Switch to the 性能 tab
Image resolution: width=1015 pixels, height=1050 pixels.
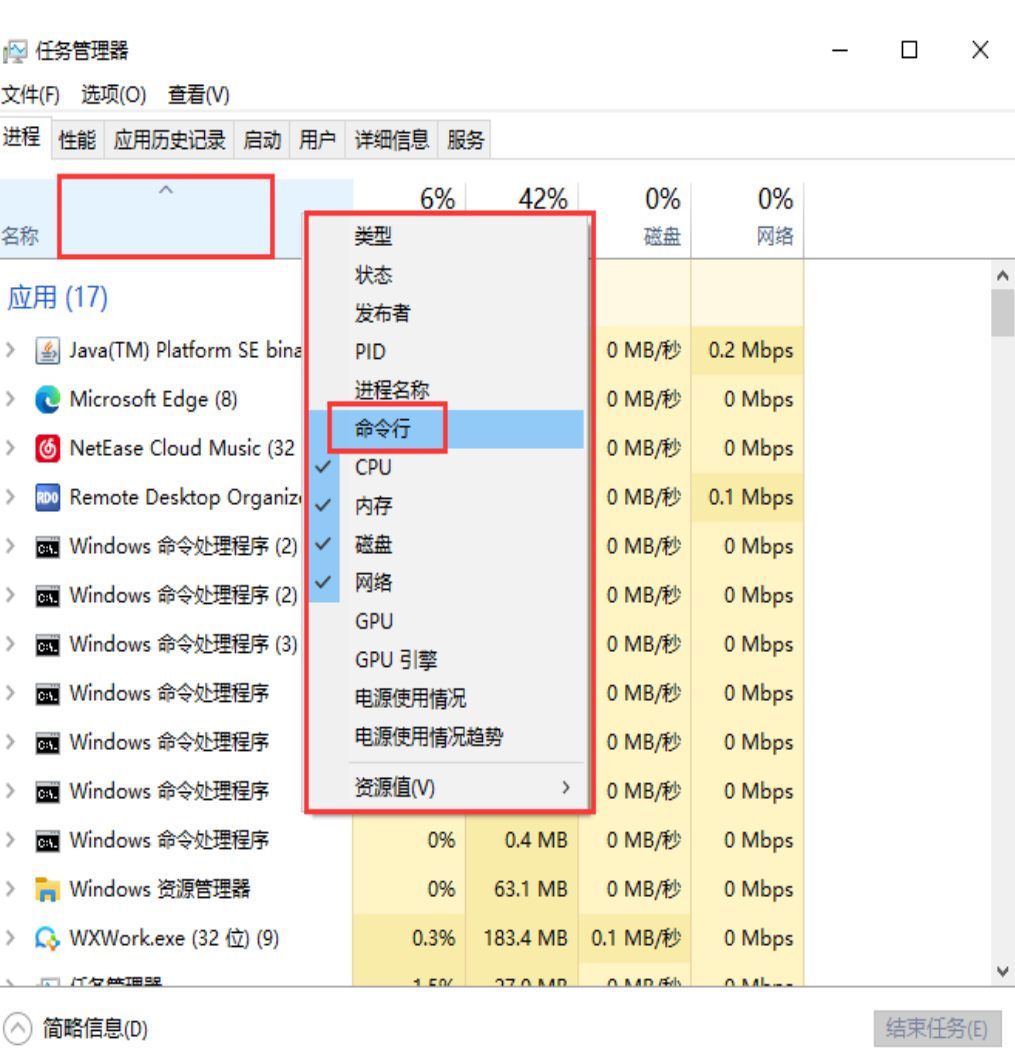pyautogui.click(x=77, y=140)
